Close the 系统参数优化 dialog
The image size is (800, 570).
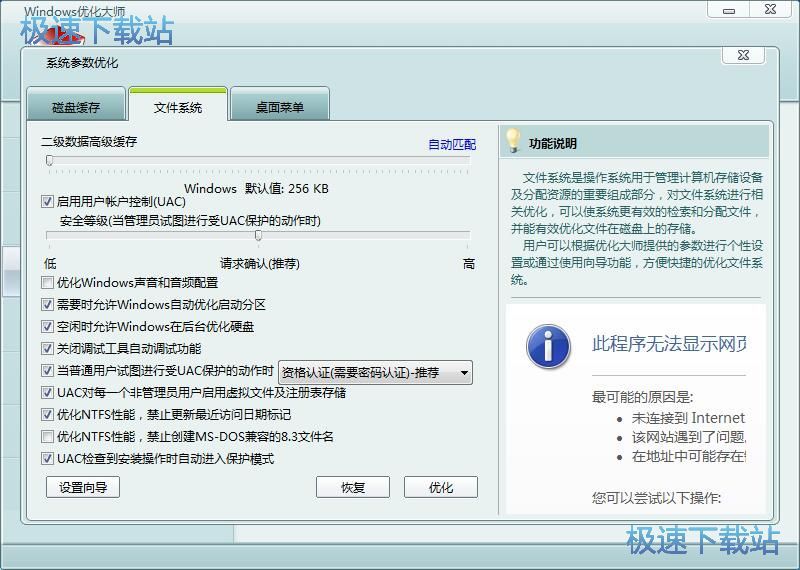tap(743, 55)
